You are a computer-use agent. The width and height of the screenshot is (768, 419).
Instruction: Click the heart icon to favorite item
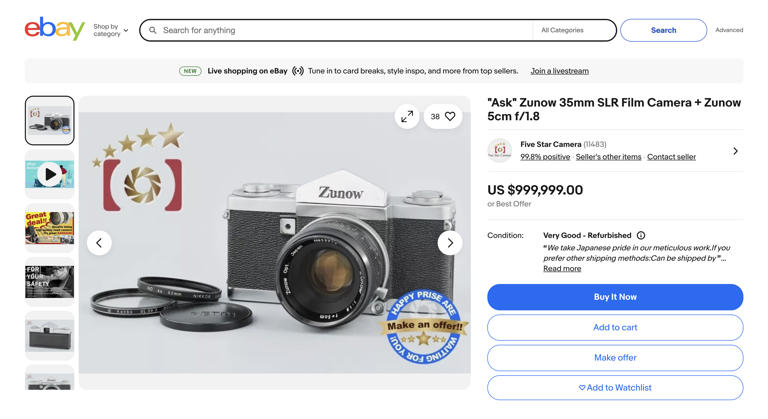[450, 117]
